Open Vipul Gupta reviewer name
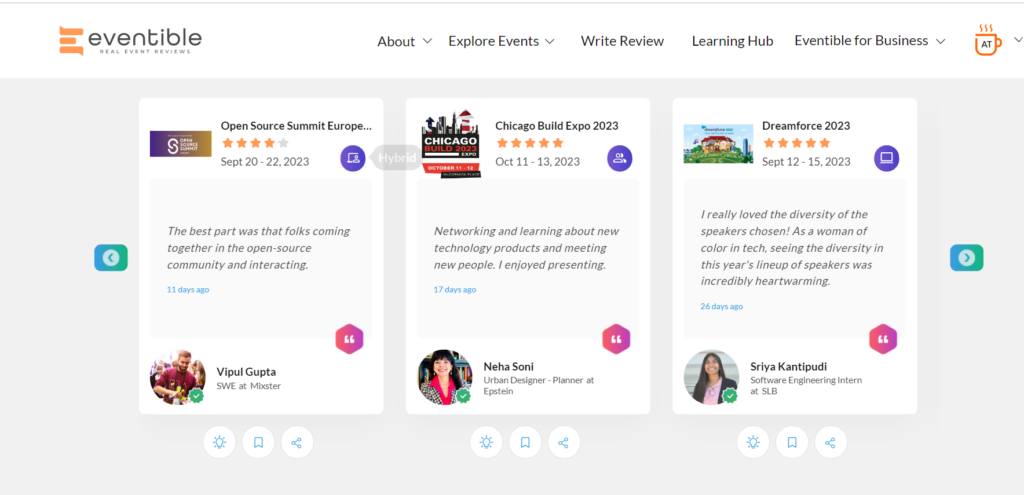Image resolution: width=1024 pixels, height=495 pixels. click(x=246, y=372)
